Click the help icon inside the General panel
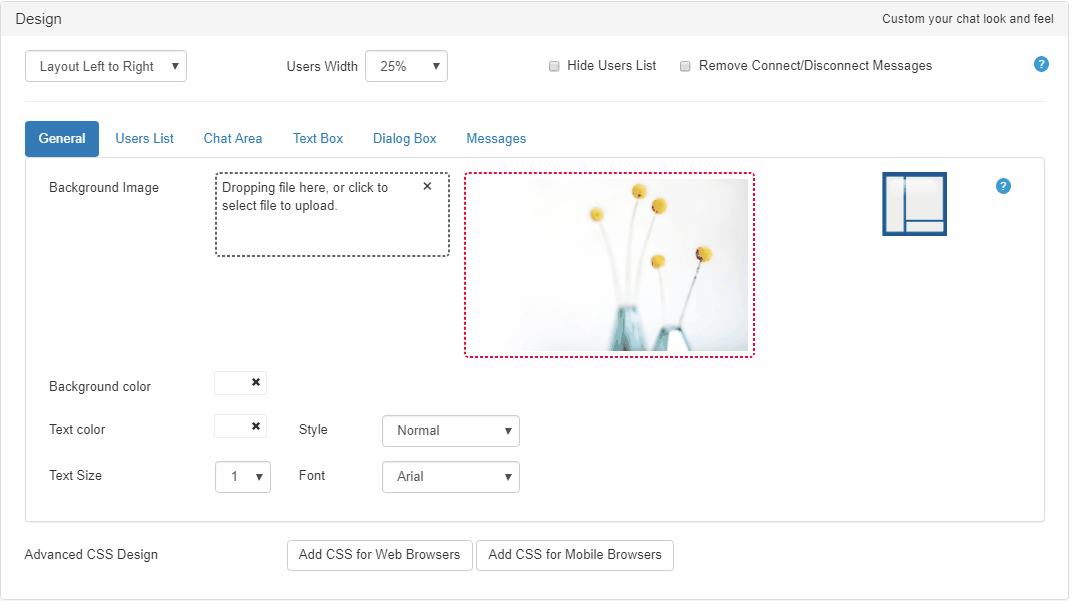The width and height of the screenshot is (1075, 601). [1004, 186]
